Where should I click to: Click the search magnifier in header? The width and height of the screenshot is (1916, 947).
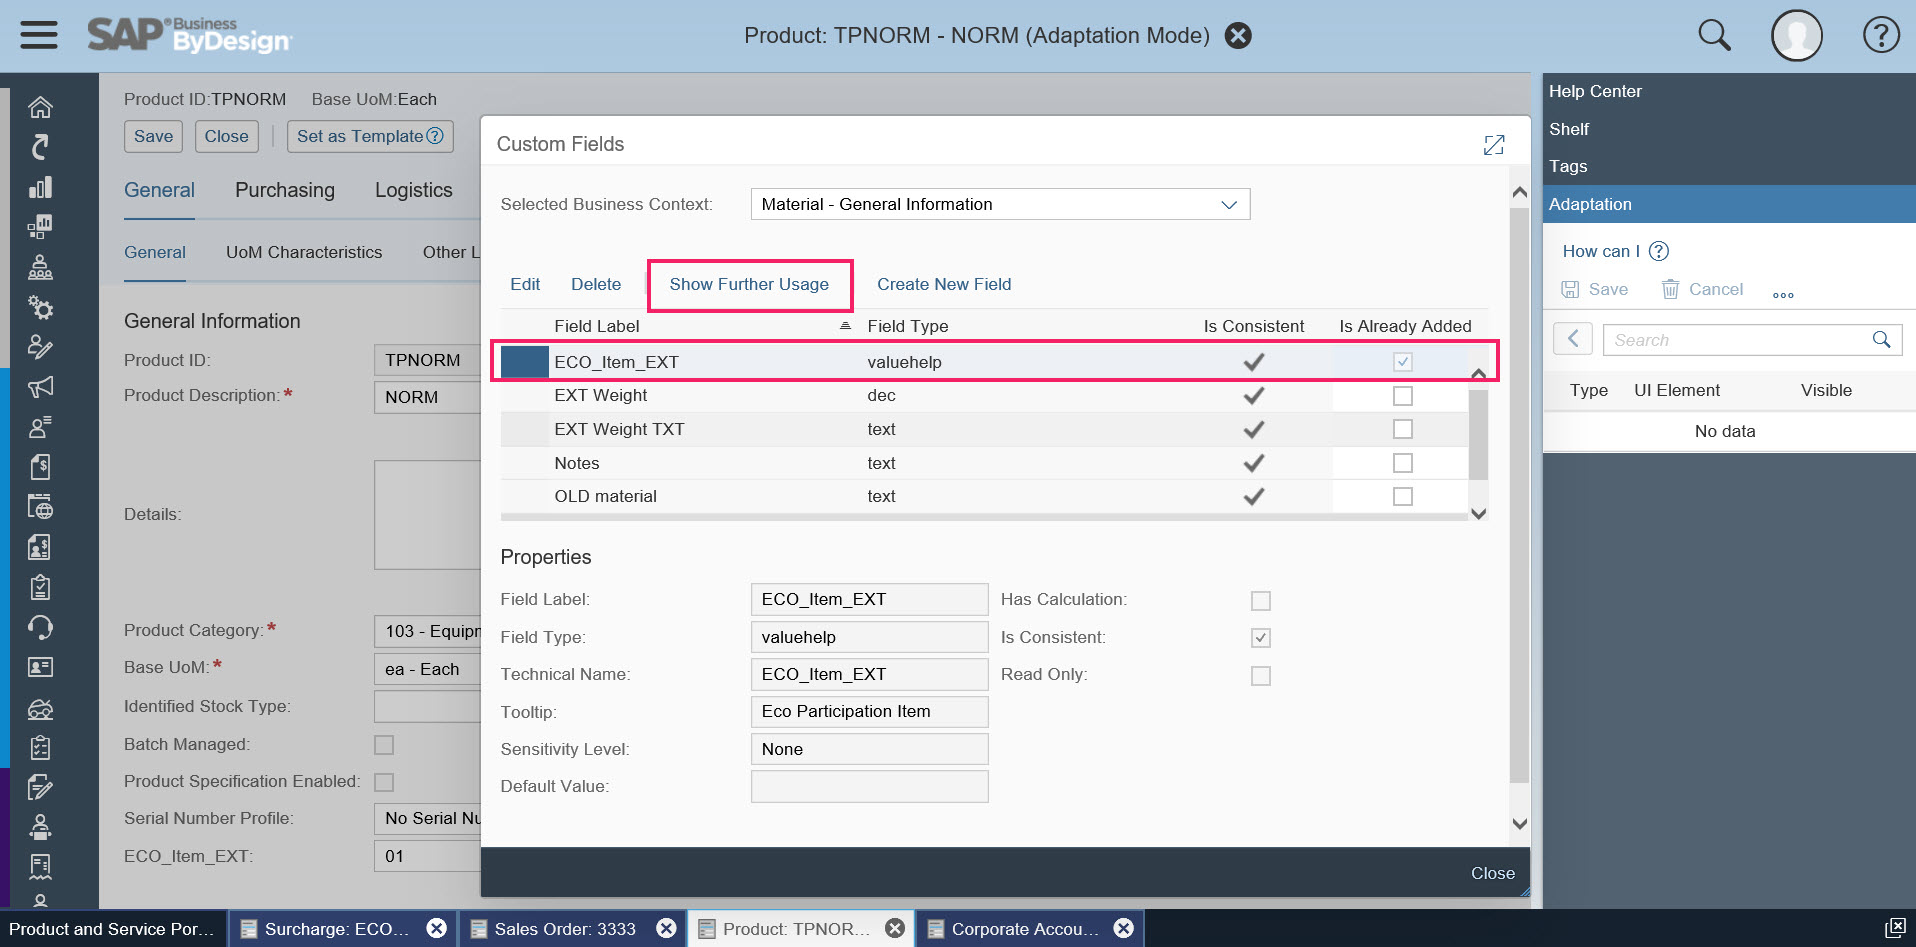pos(1714,35)
